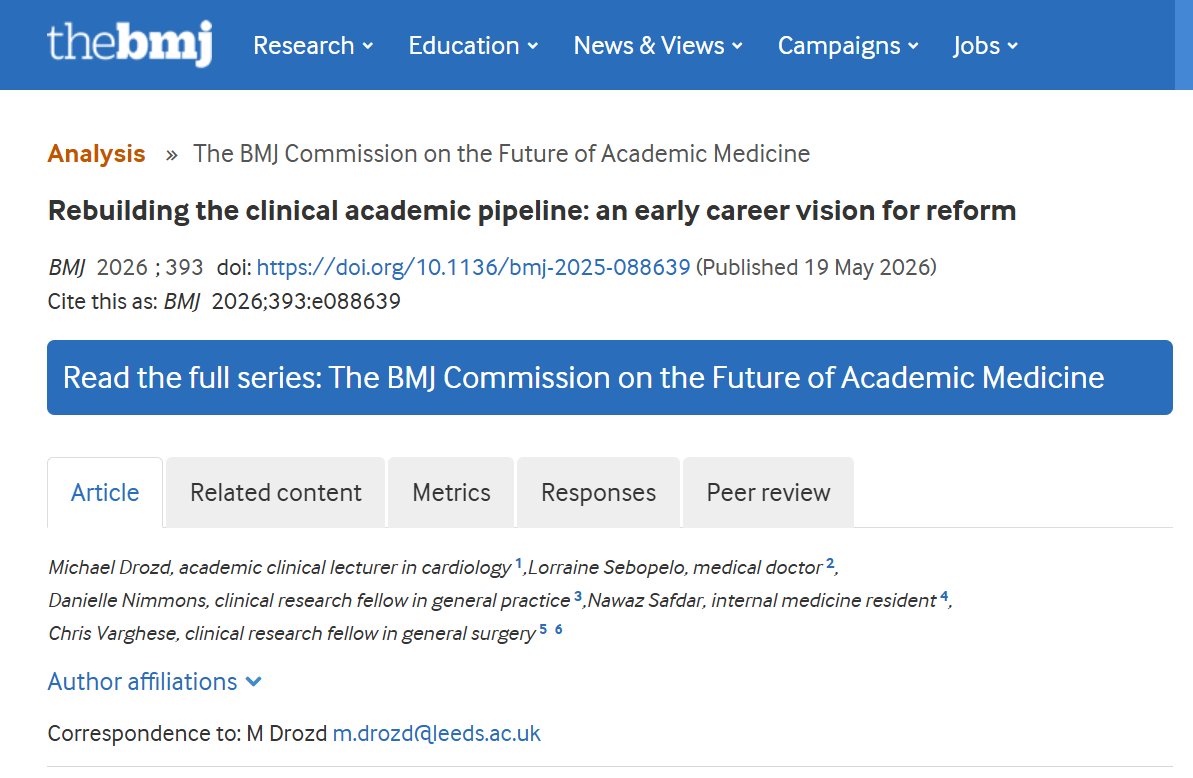Switch to Related content tab
1193x778 pixels.
click(275, 493)
